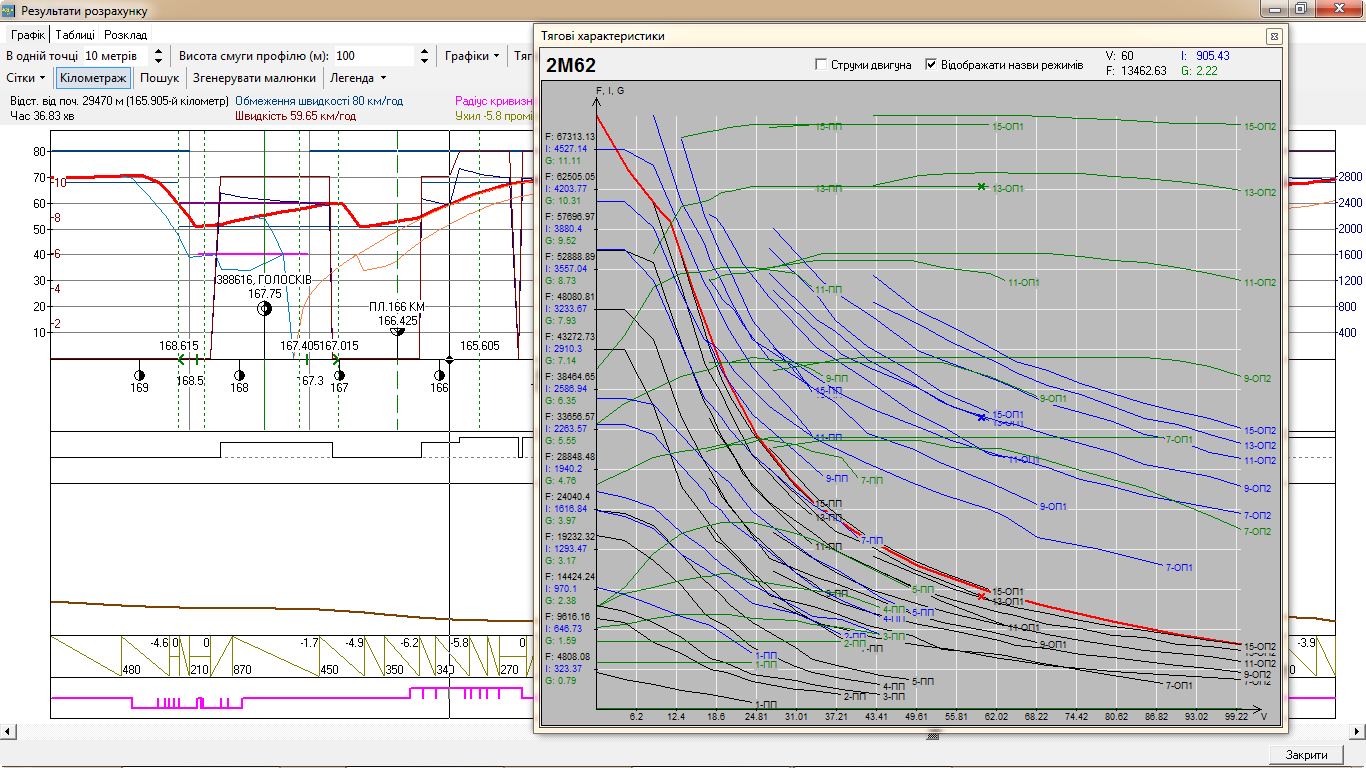Enable the Струми двигуна checkbox
Image resolution: width=1366 pixels, height=768 pixels.
point(822,65)
